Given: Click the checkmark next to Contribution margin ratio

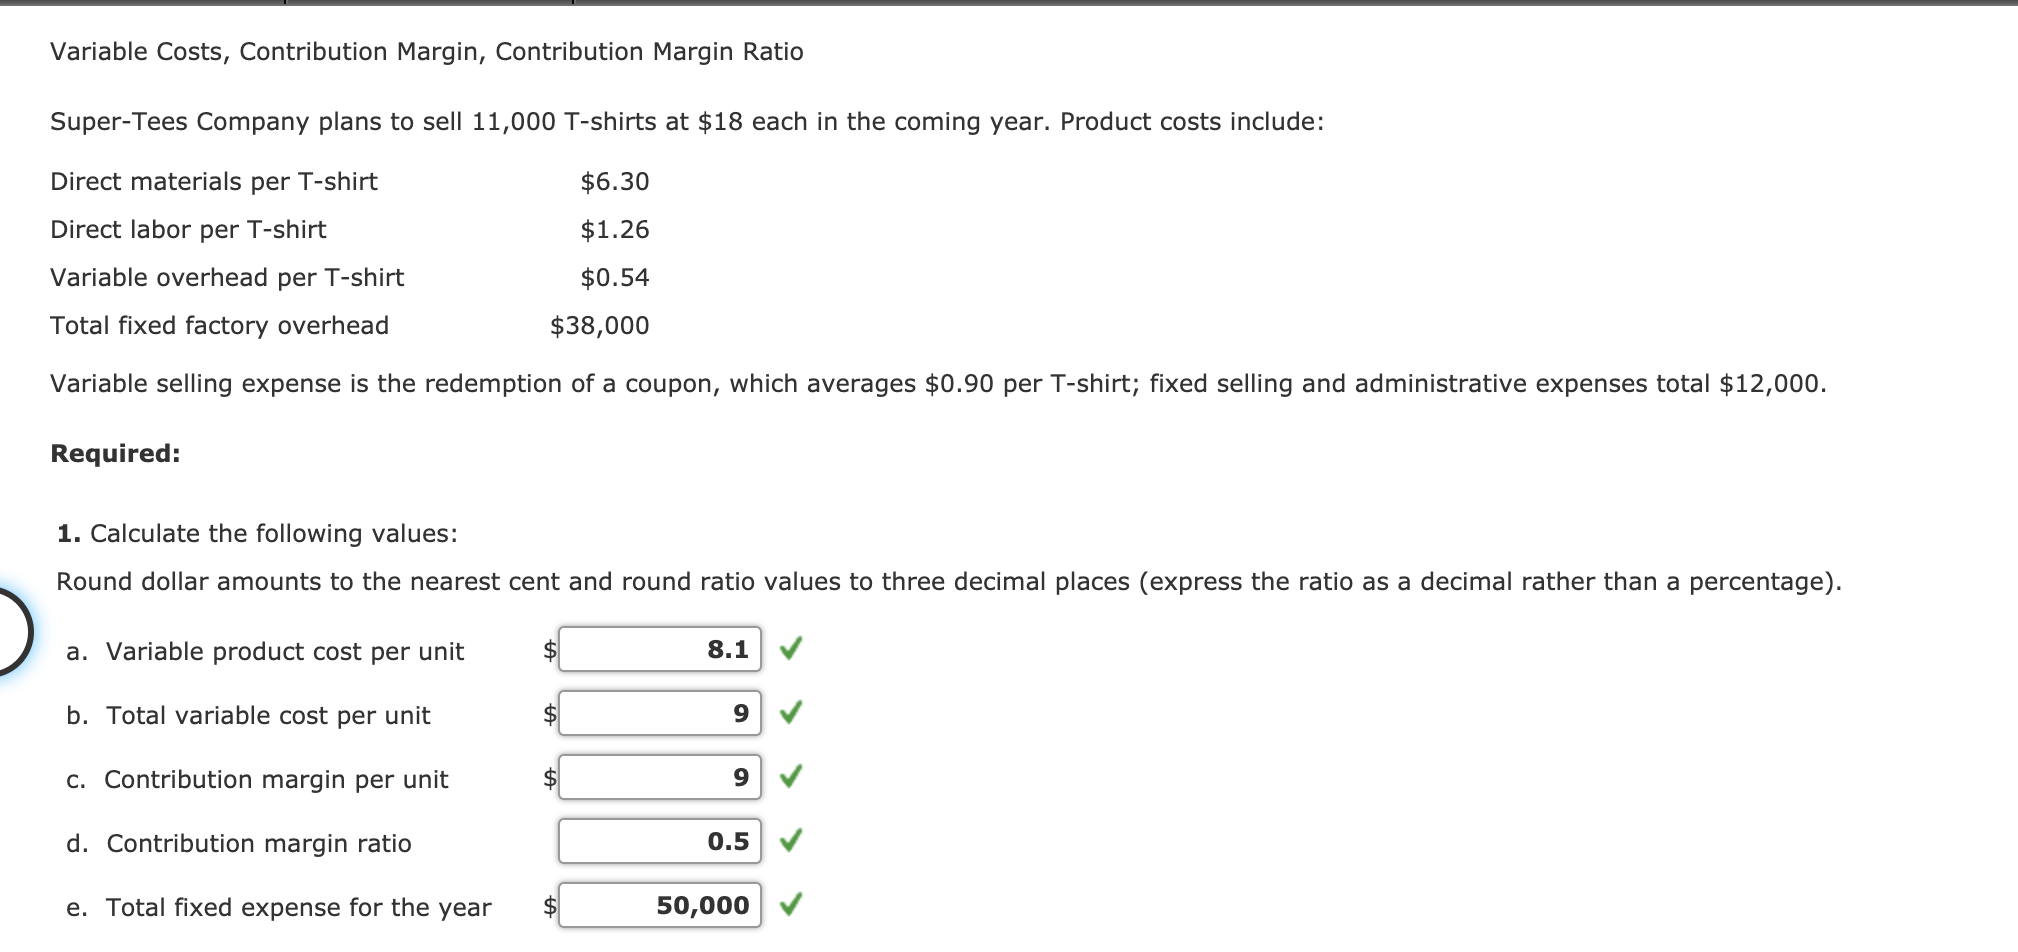Looking at the screenshot, I should click(x=791, y=841).
